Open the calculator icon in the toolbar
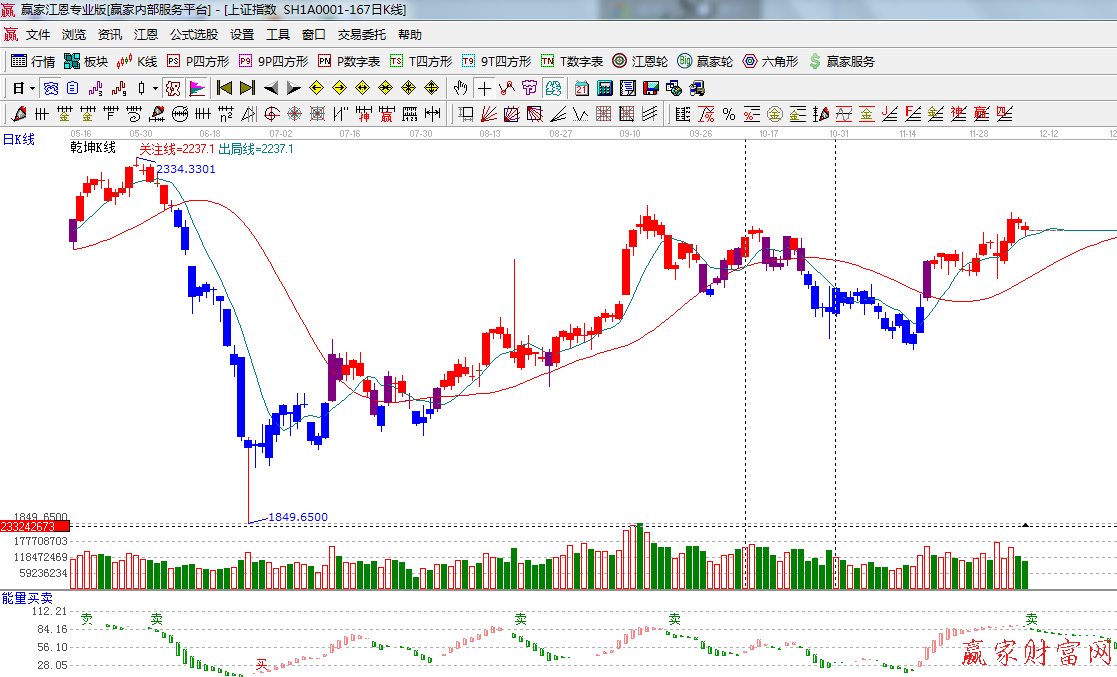The width and height of the screenshot is (1117, 677). (604, 88)
